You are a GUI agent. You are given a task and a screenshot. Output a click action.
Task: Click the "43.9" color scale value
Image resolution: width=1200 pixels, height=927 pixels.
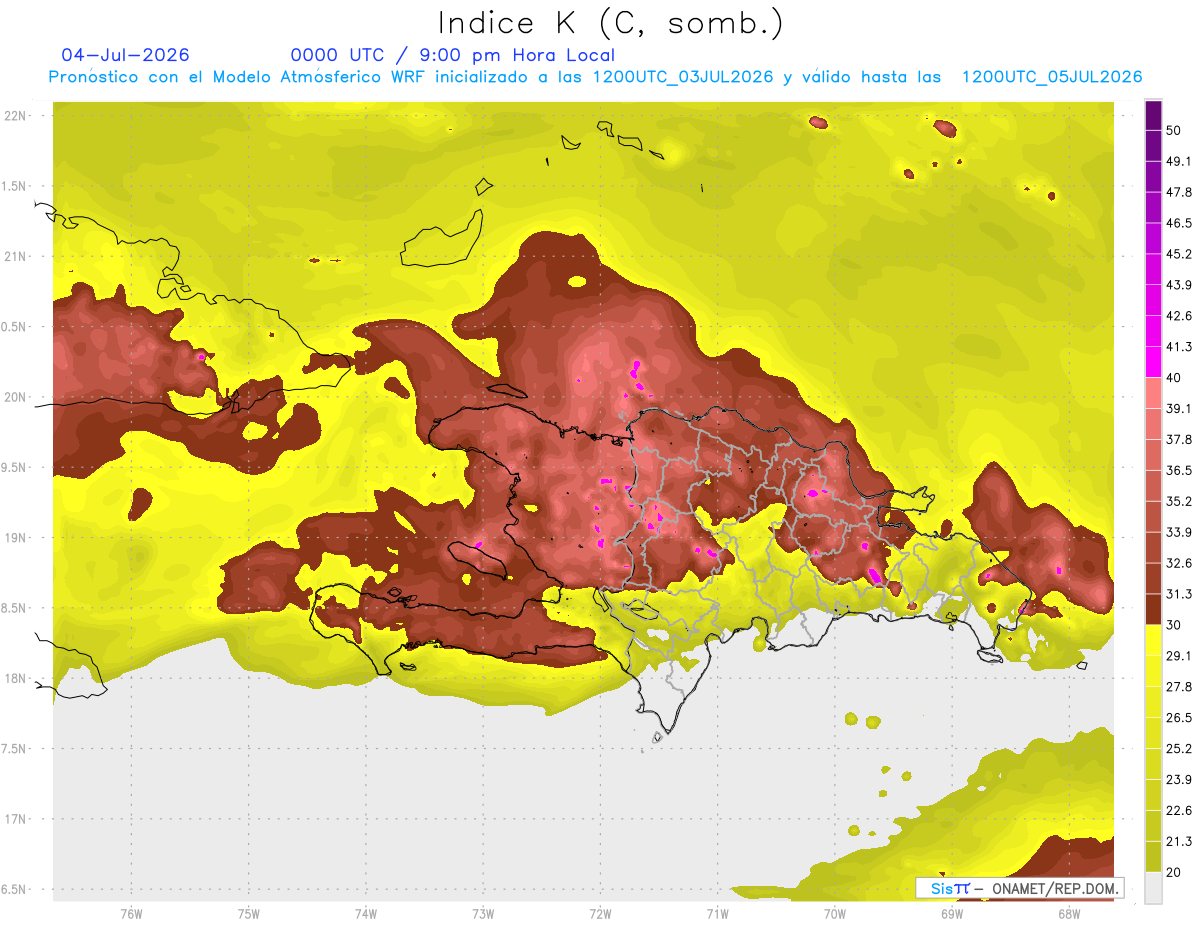(x=1179, y=285)
